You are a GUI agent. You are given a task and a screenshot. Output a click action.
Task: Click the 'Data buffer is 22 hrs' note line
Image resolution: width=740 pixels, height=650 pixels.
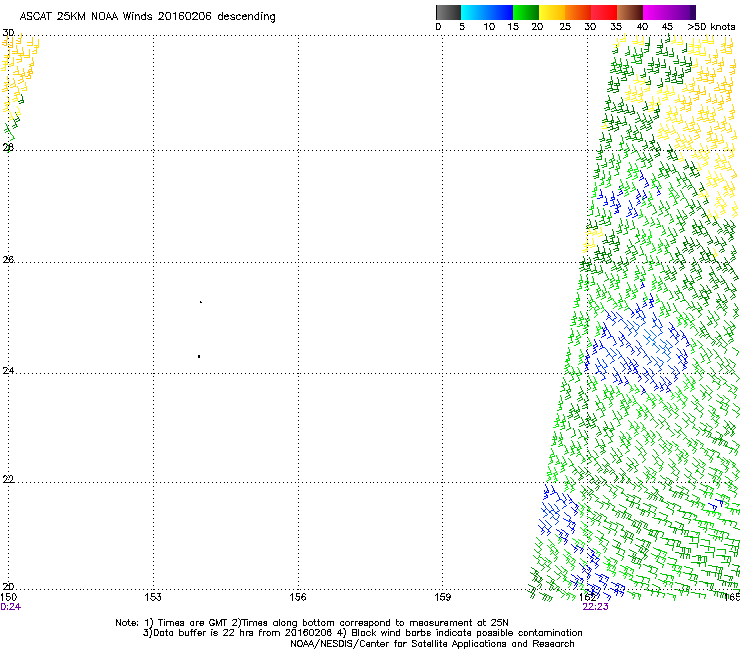[362, 633]
